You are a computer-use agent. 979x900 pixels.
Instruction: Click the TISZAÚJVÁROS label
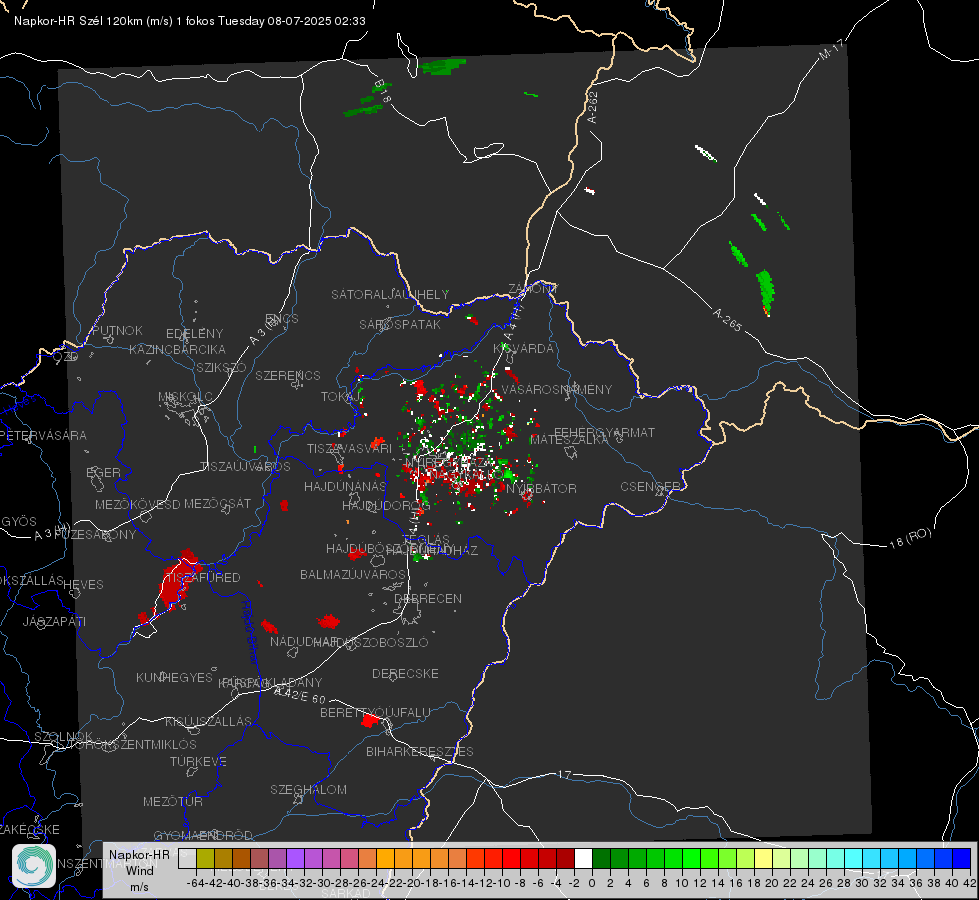click(245, 467)
